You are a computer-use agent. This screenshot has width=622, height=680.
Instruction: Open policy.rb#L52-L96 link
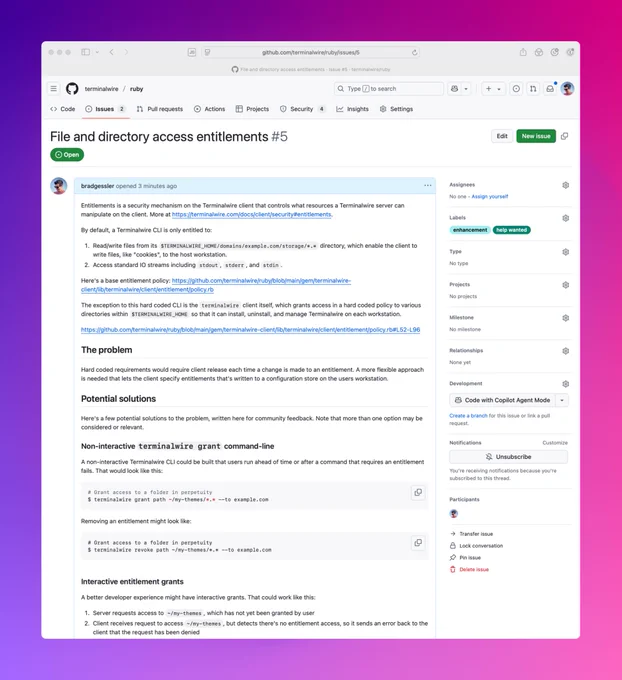(x=250, y=330)
